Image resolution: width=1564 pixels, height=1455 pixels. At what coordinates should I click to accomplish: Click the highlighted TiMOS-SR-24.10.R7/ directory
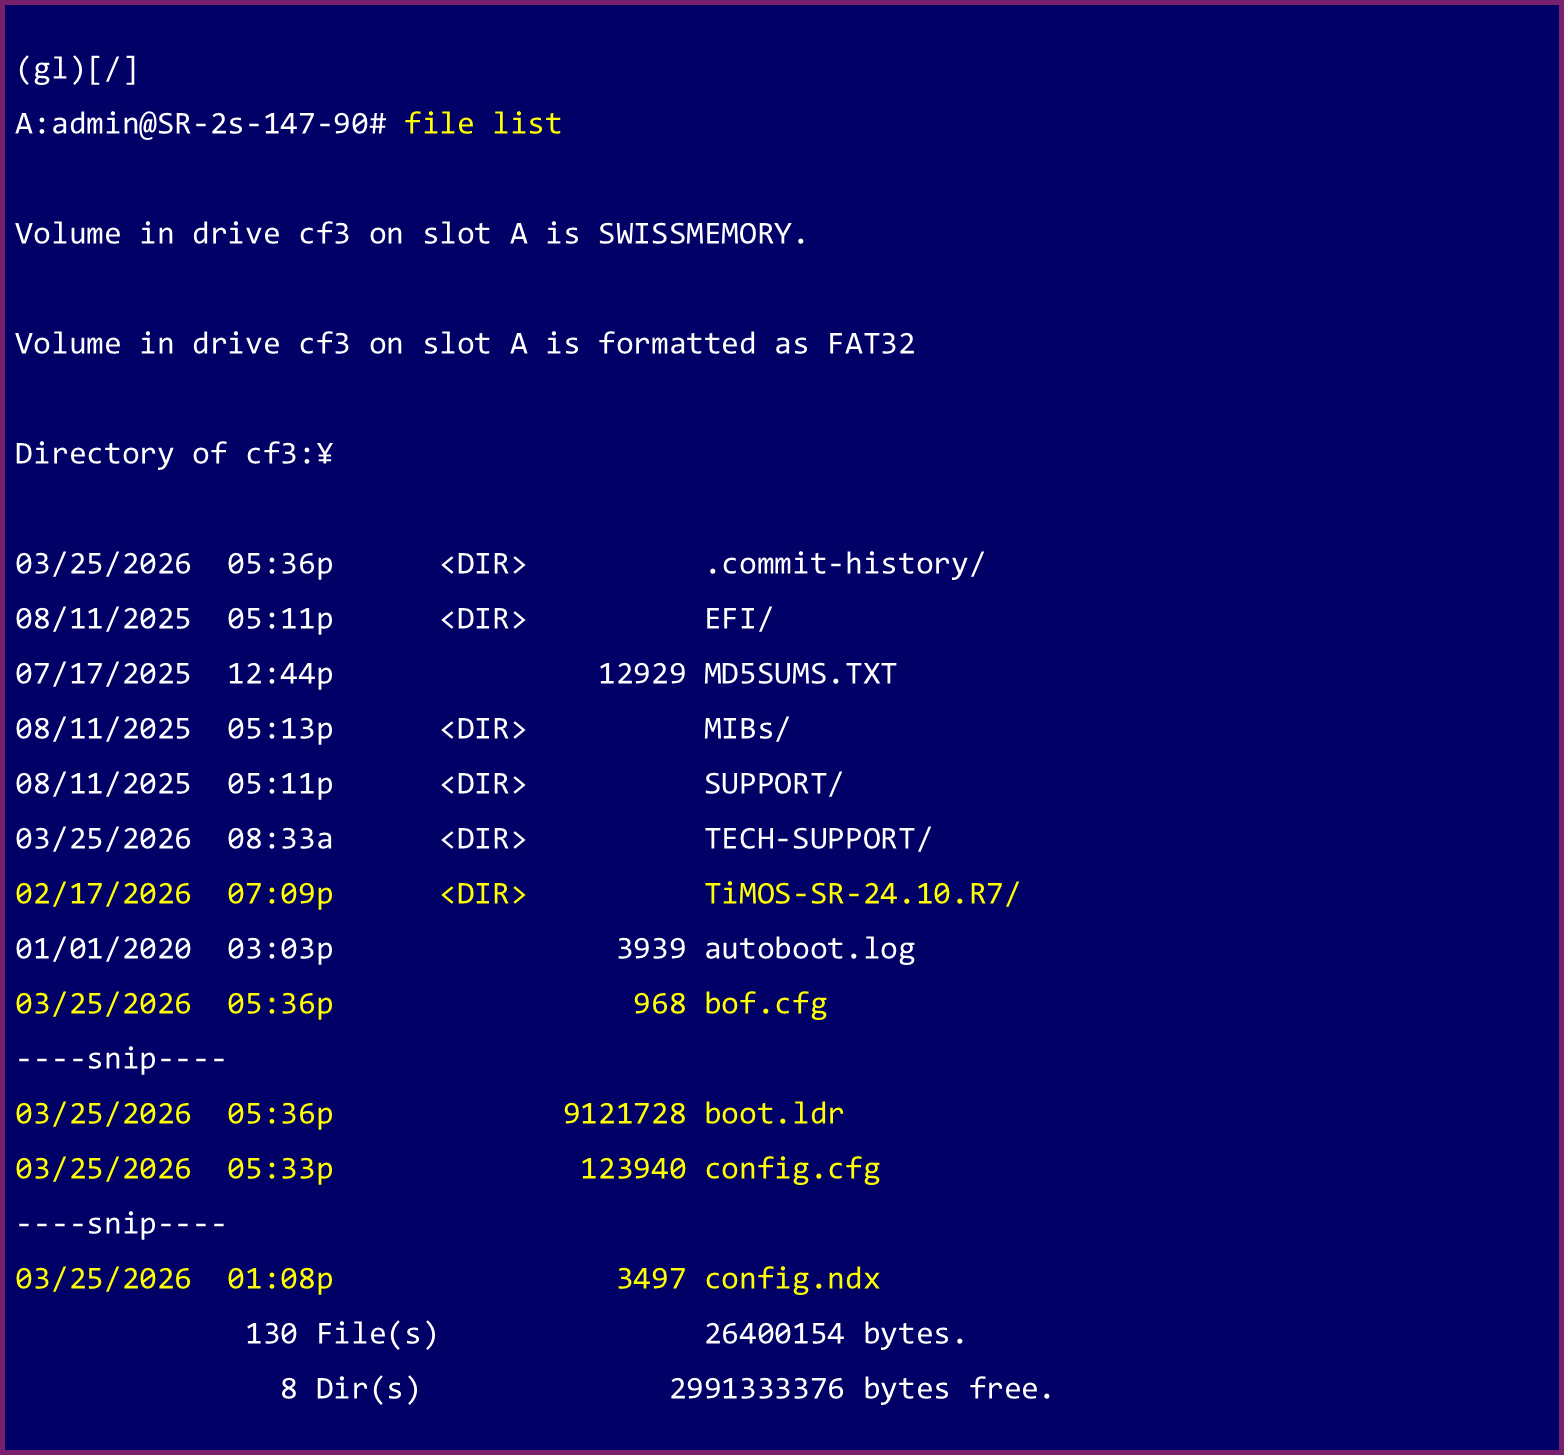pos(861,894)
